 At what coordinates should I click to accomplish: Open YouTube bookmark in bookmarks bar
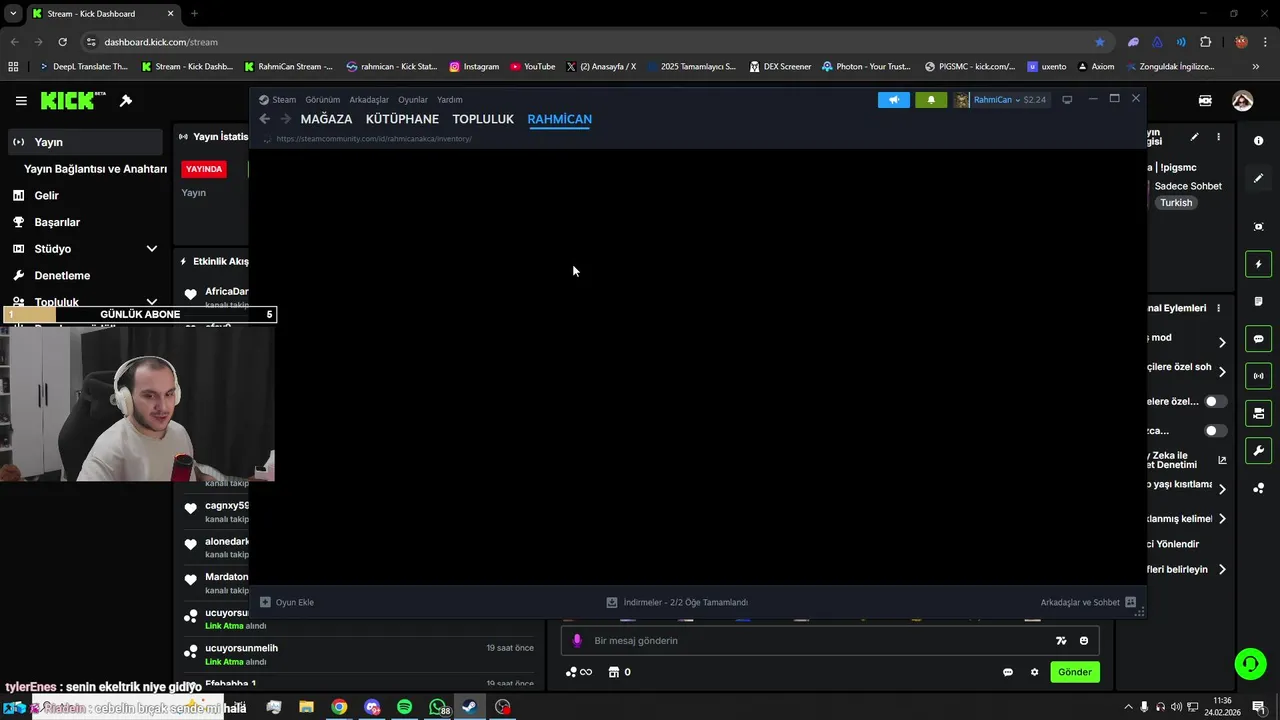click(x=532, y=67)
